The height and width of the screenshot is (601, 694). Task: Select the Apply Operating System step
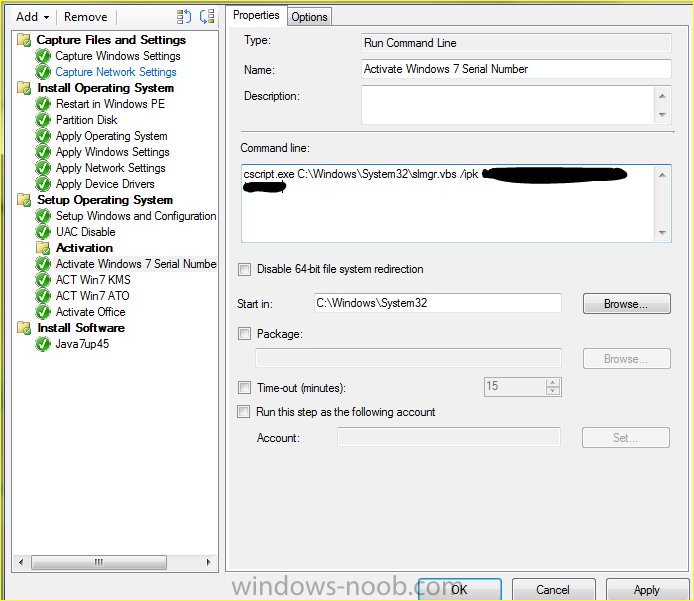(112, 136)
